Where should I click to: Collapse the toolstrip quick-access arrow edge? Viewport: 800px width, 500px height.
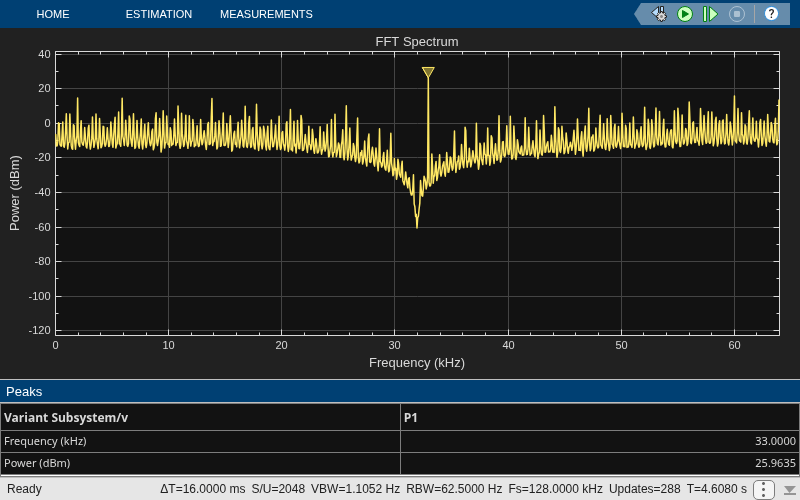point(638,14)
